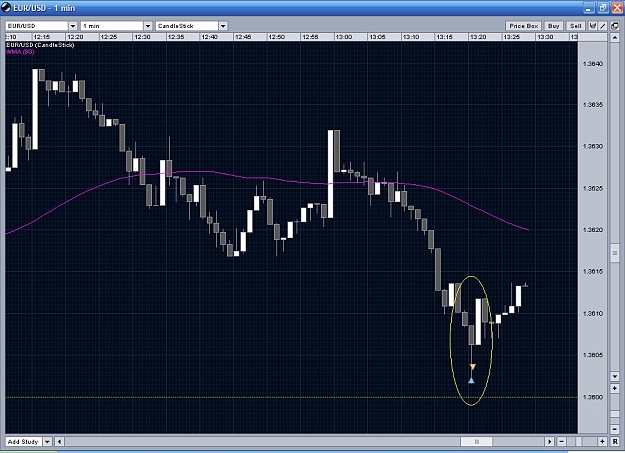The width and height of the screenshot is (625, 453).
Task: Open the 1 min timeframe dropdown
Action: pyautogui.click(x=148, y=26)
